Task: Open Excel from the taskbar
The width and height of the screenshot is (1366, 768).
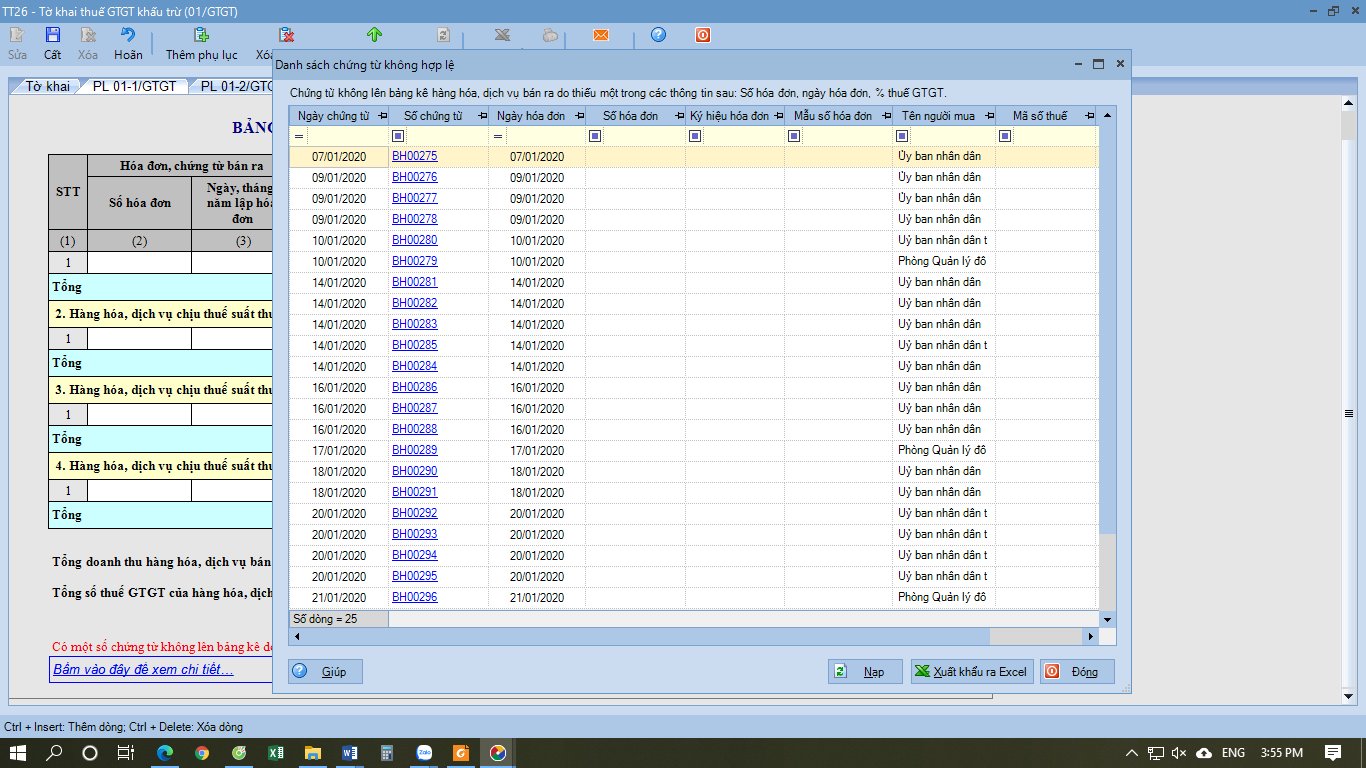Action: tap(276, 753)
